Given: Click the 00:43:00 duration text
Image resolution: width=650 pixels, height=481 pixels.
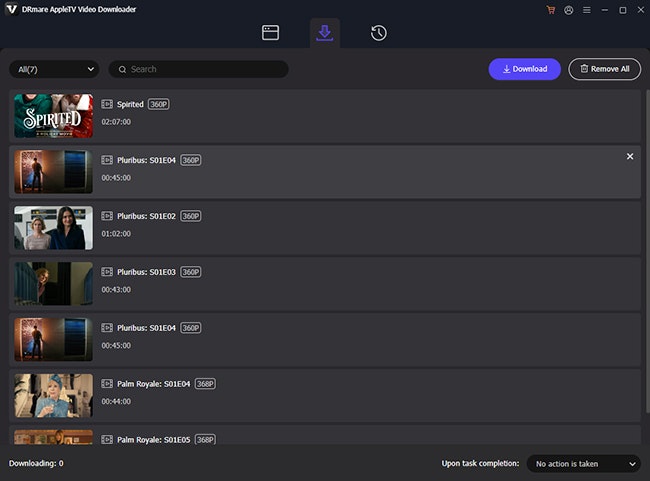Looking at the screenshot, I should point(116,290).
